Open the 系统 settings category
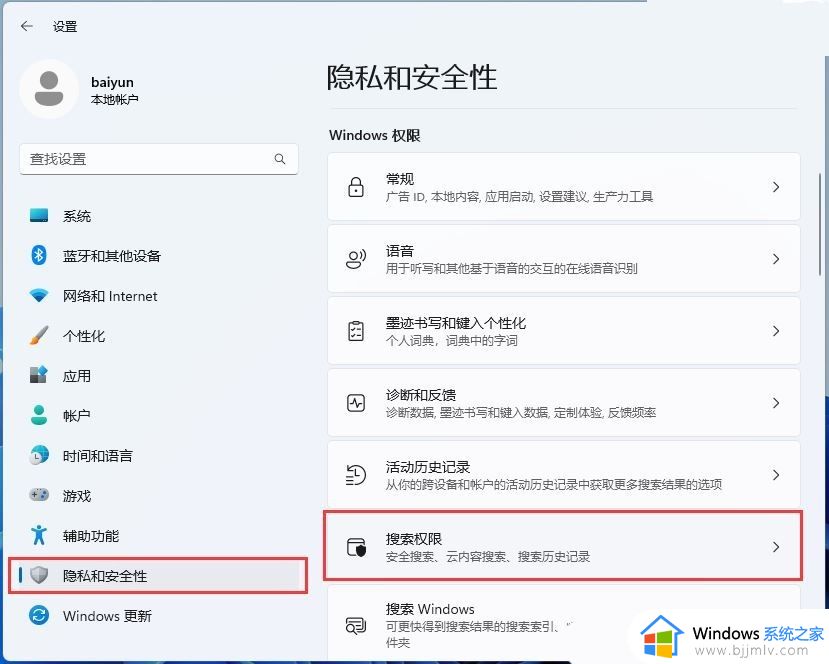The width and height of the screenshot is (829, 664). tap(159, 216)
